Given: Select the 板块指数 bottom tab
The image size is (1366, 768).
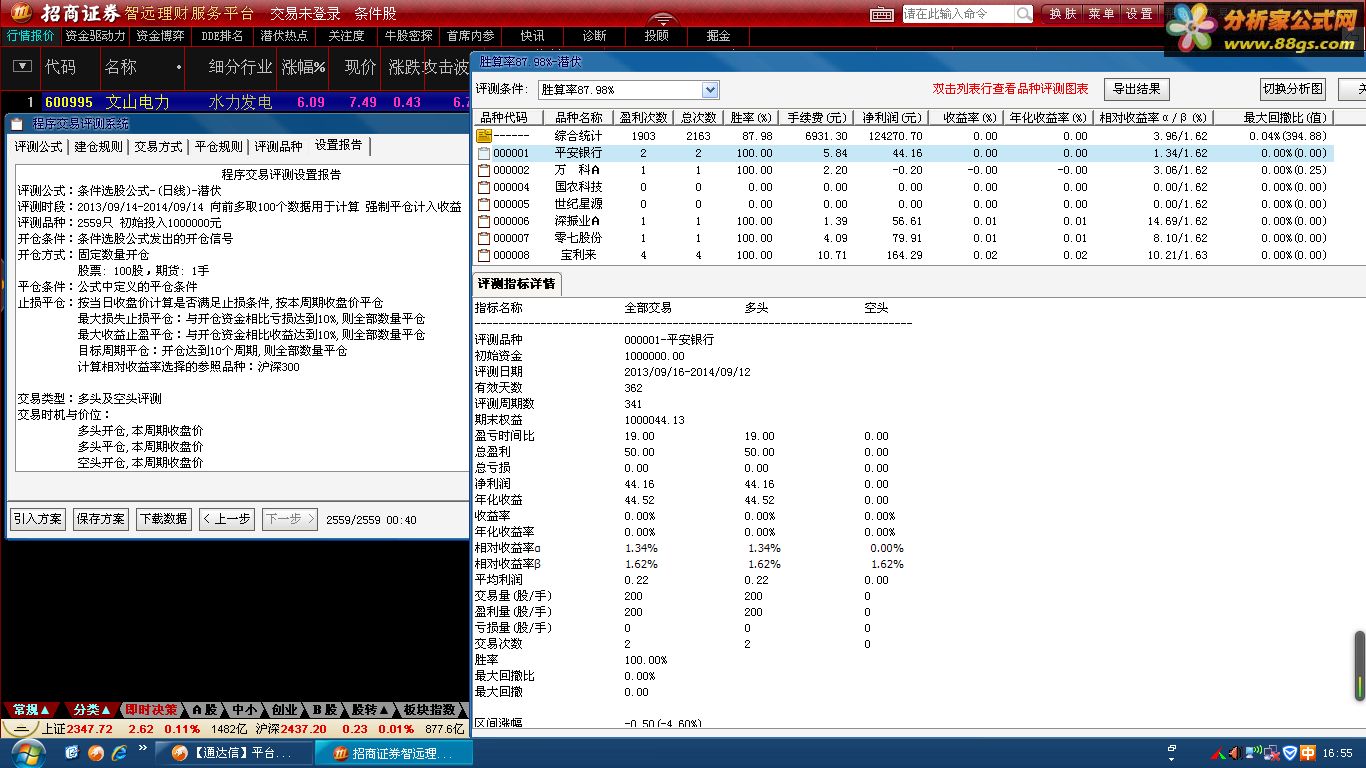Looking at the screenshot, I should (430, 710).
